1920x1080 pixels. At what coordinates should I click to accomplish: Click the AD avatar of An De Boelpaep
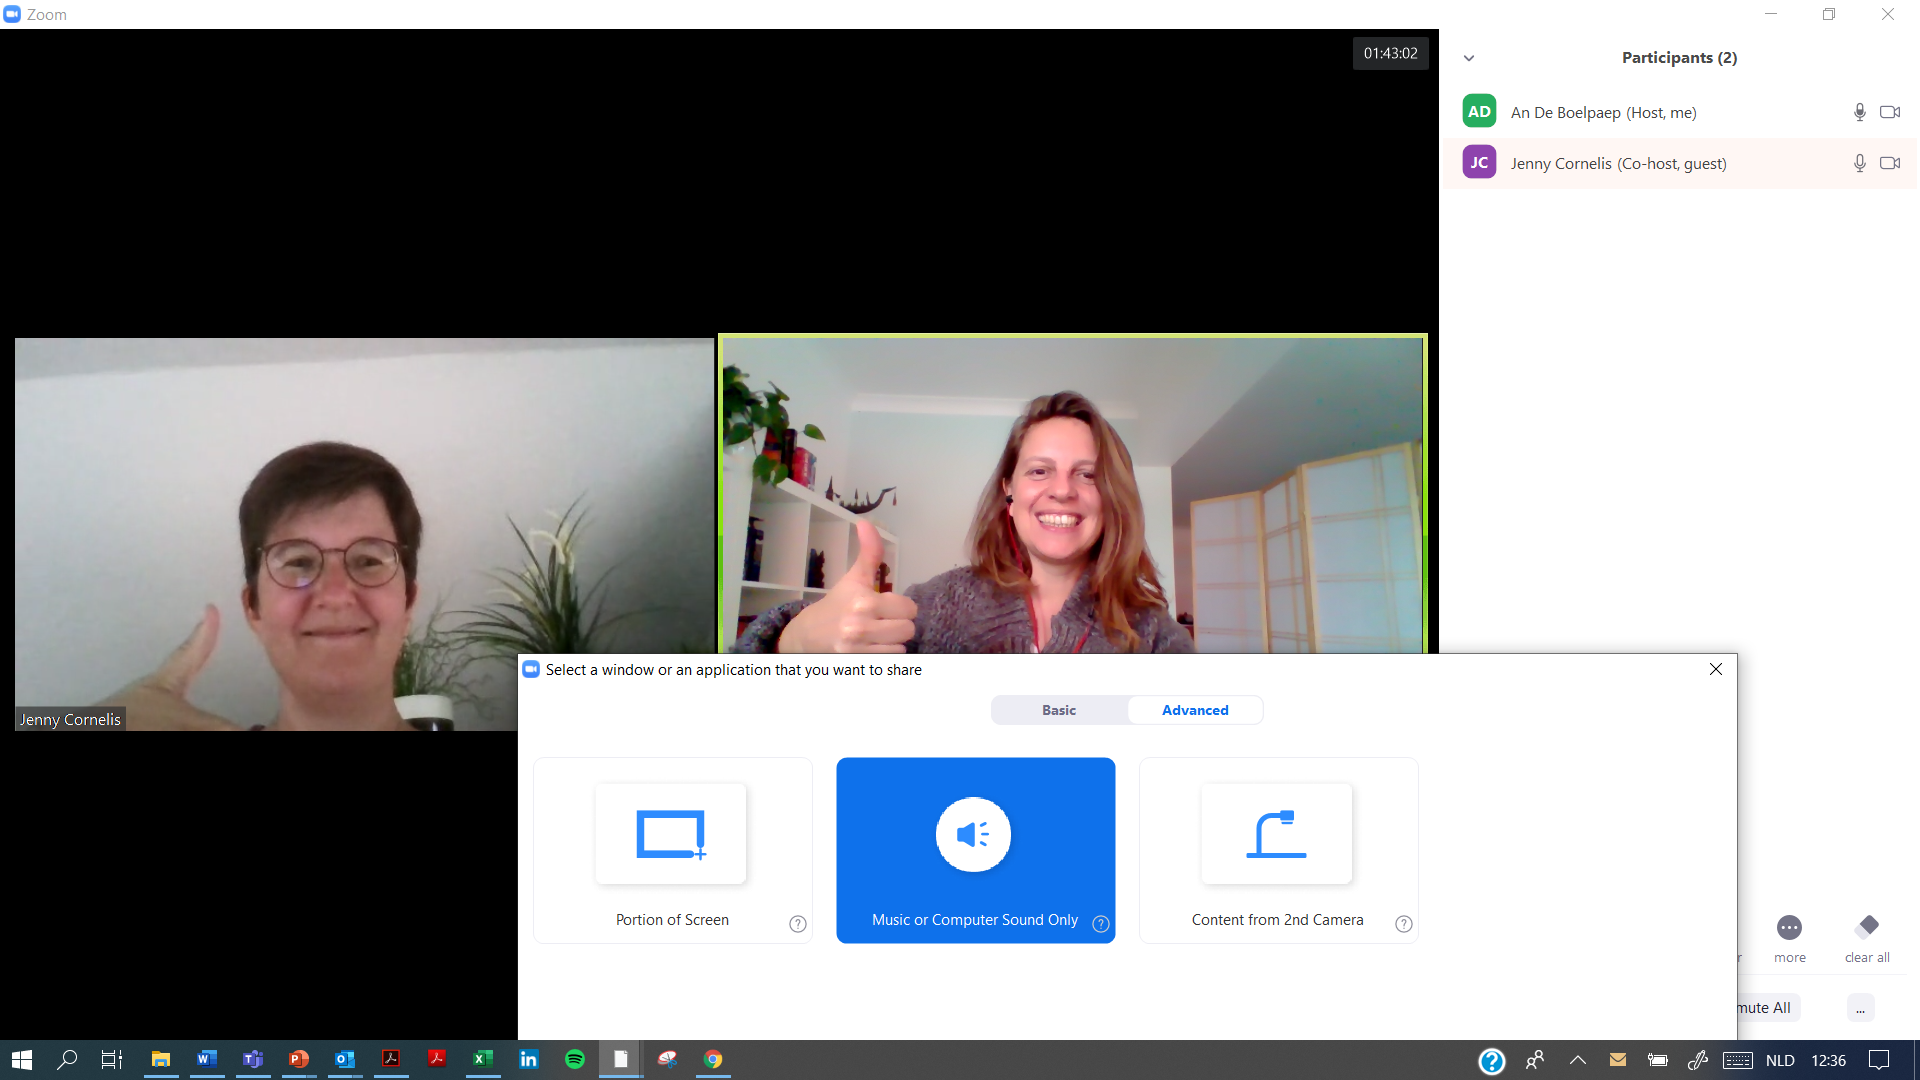[1479, 111]
